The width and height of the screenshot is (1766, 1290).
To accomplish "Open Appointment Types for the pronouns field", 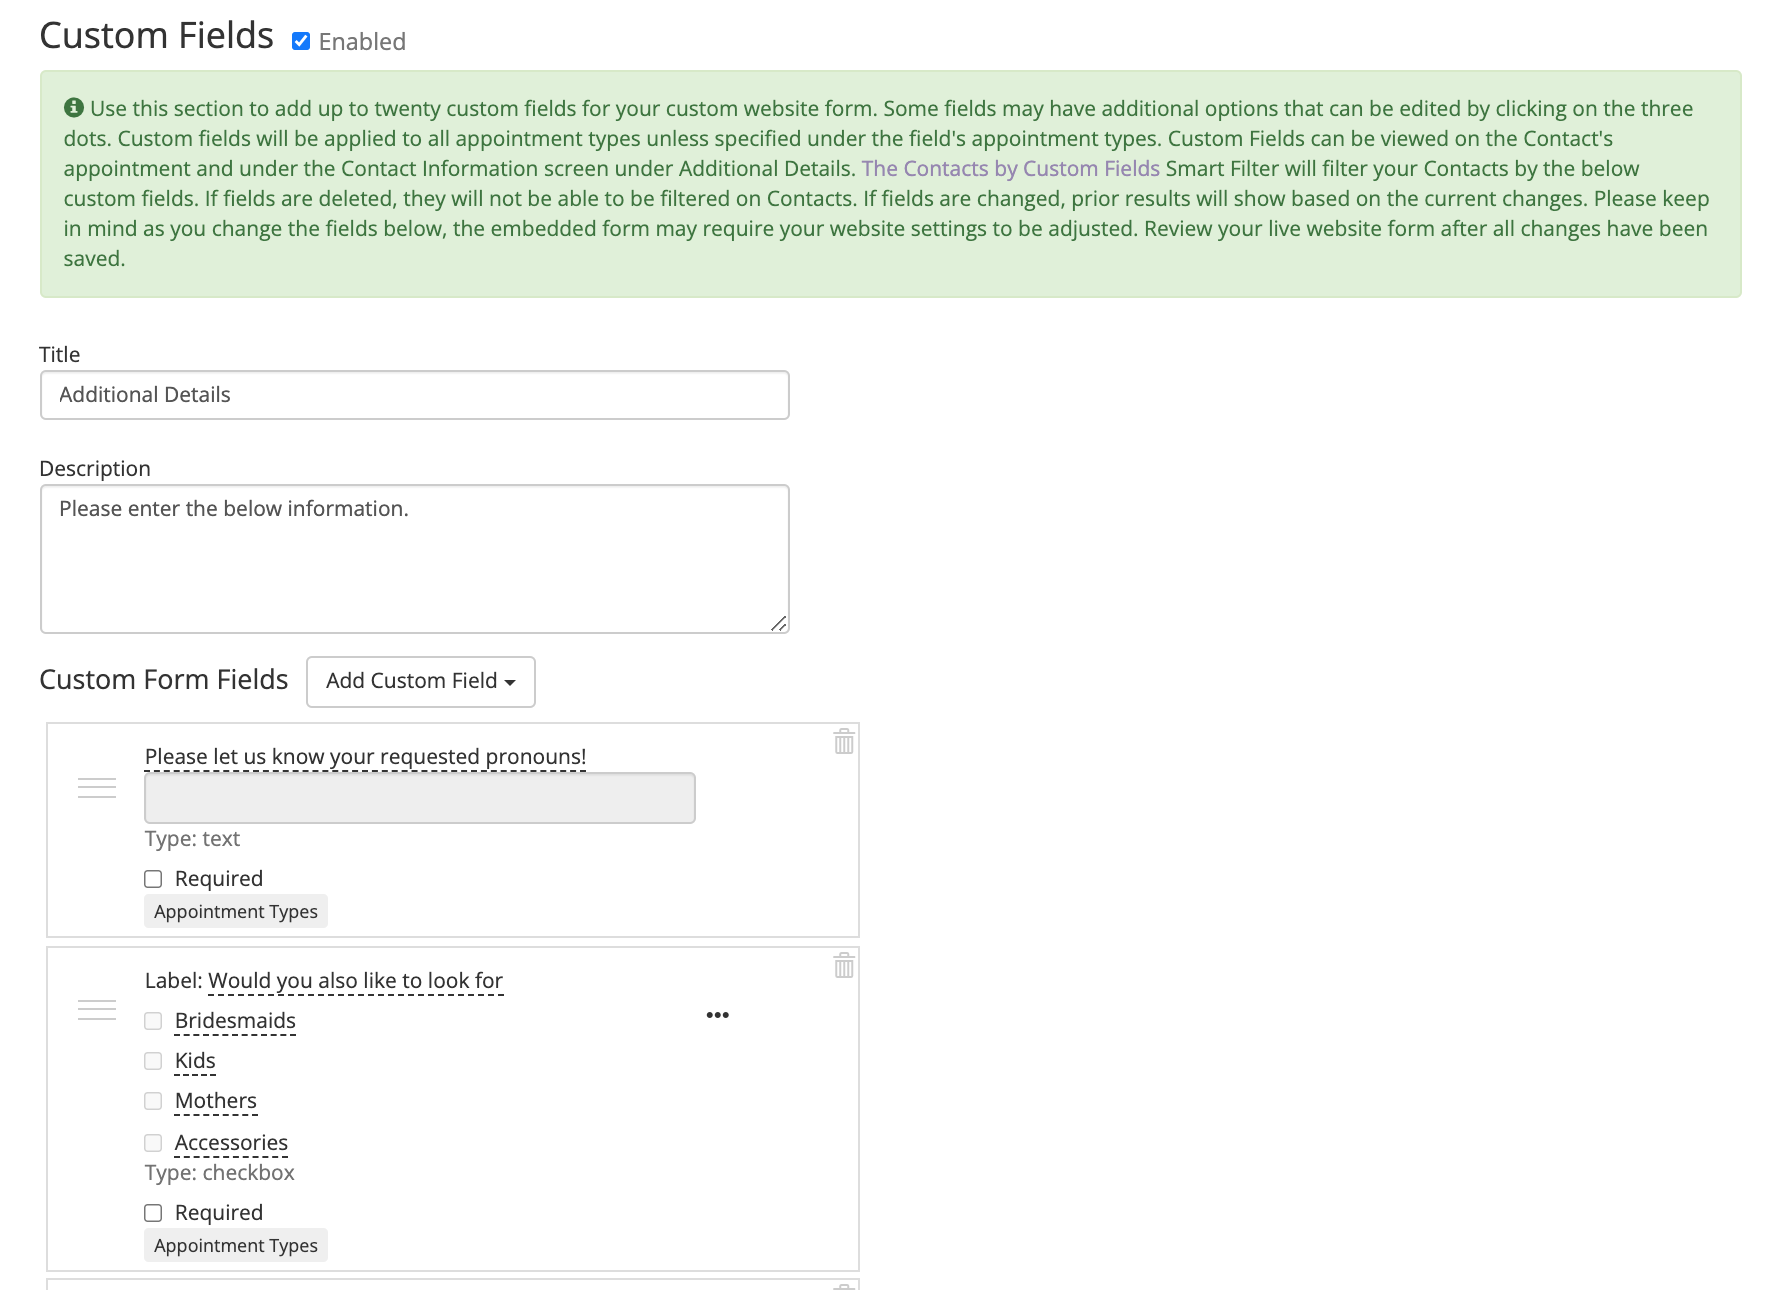I will 236,911.
